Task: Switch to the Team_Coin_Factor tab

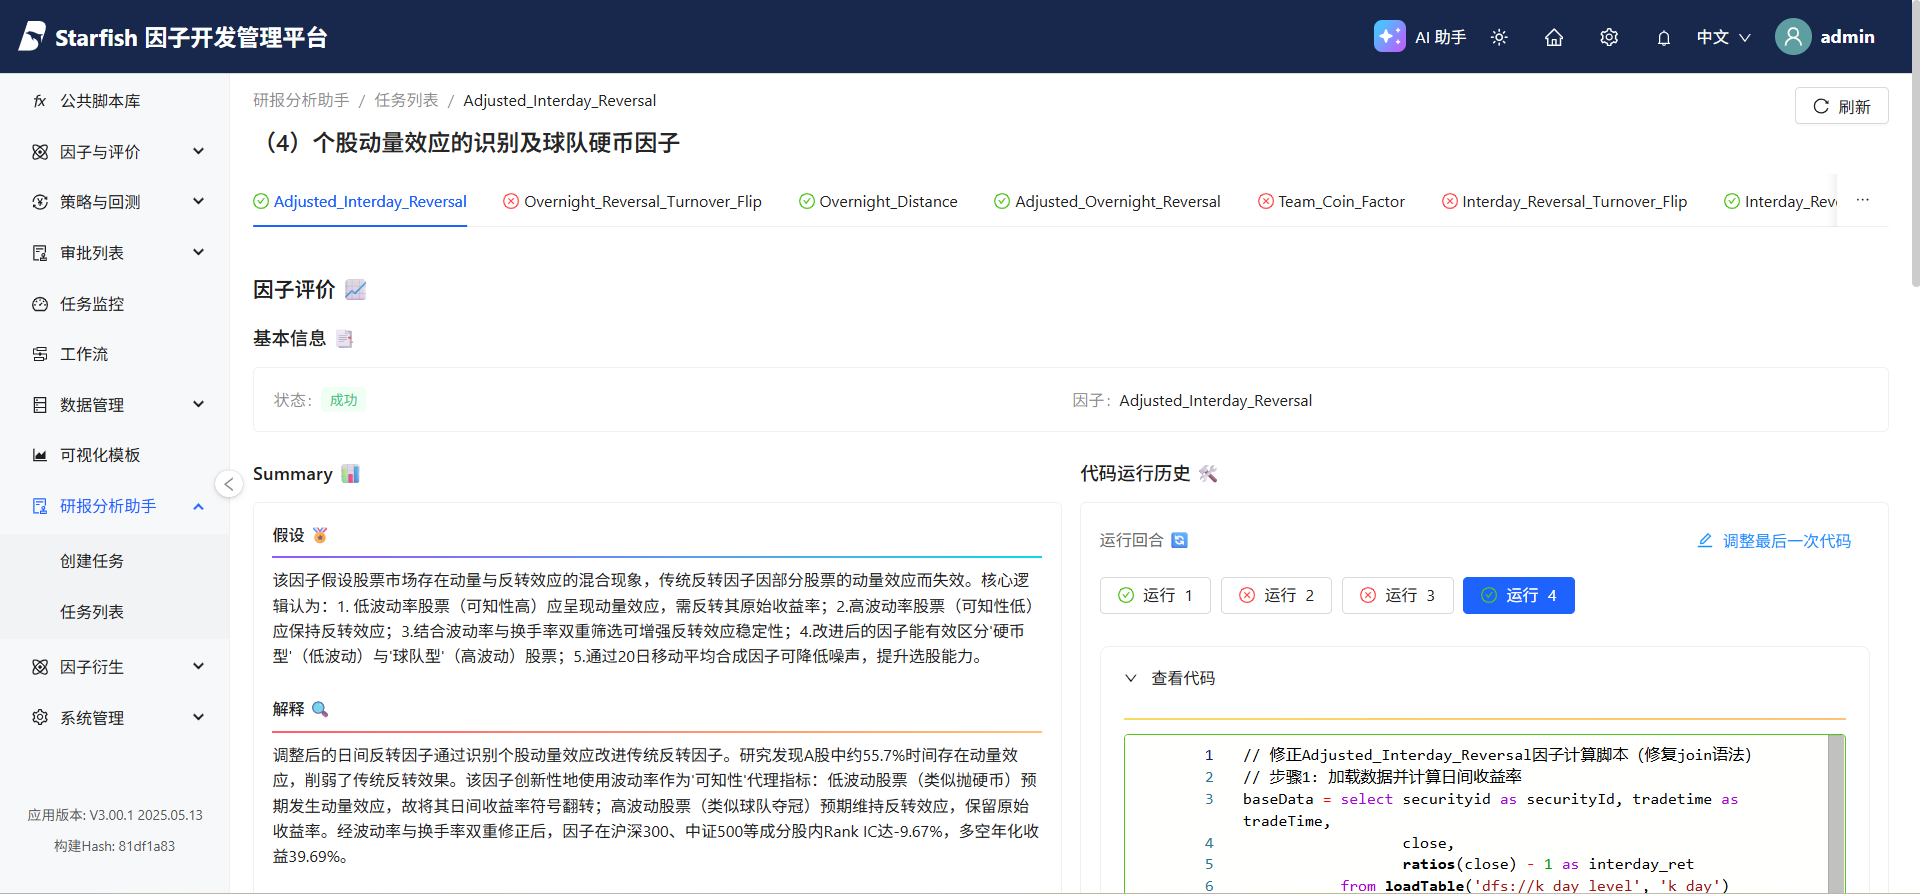Action: [1331, 202]
